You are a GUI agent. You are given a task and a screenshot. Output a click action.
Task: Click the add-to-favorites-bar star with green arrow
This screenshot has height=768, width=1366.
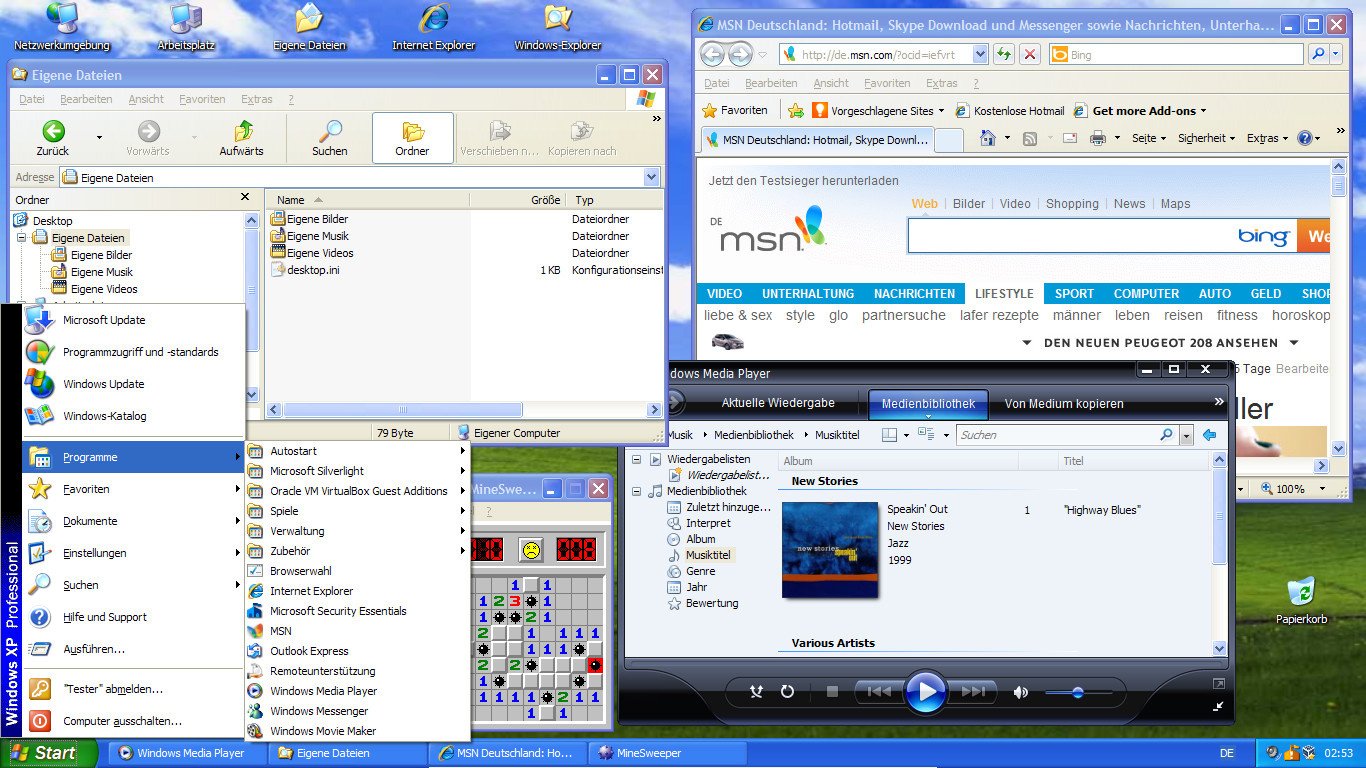[x=796, y=111]
